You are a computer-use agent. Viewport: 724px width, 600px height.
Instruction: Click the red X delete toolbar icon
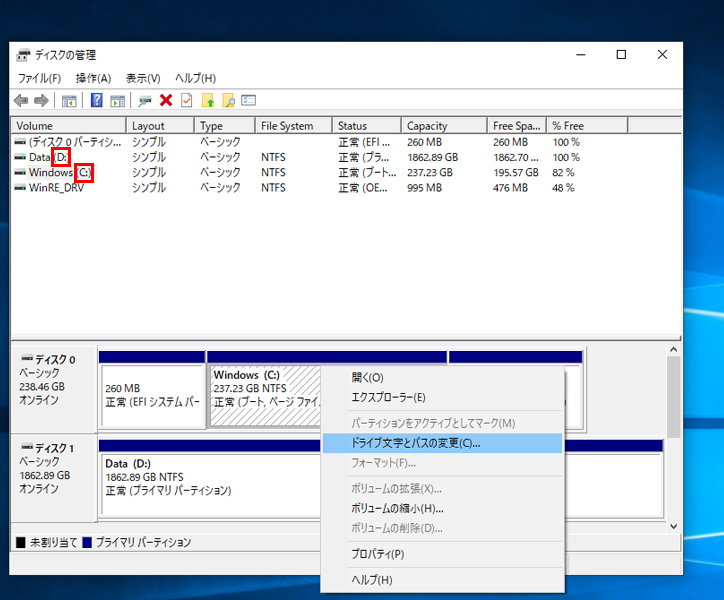(x=166, y=100)
